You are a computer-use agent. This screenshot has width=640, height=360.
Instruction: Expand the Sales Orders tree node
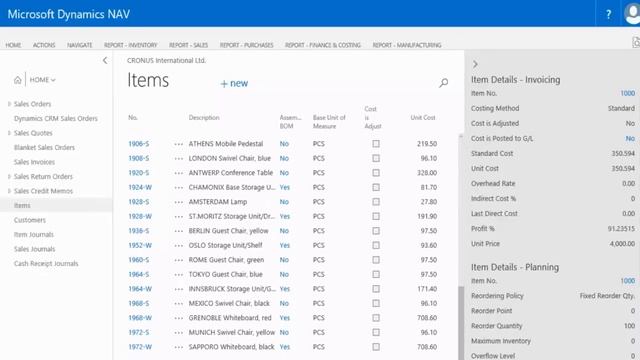9,104
